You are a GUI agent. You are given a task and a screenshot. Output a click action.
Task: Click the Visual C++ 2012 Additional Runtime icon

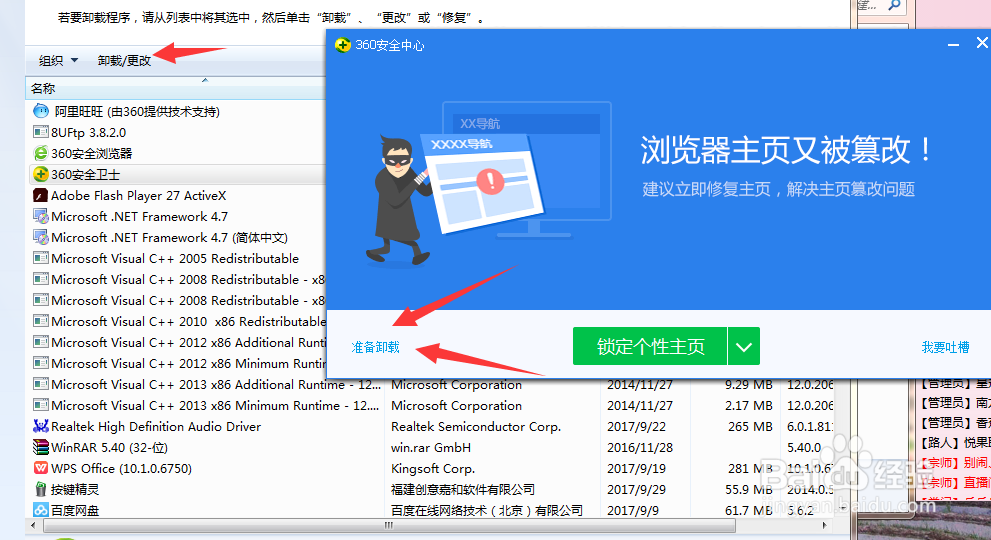(x=41, y=342)
